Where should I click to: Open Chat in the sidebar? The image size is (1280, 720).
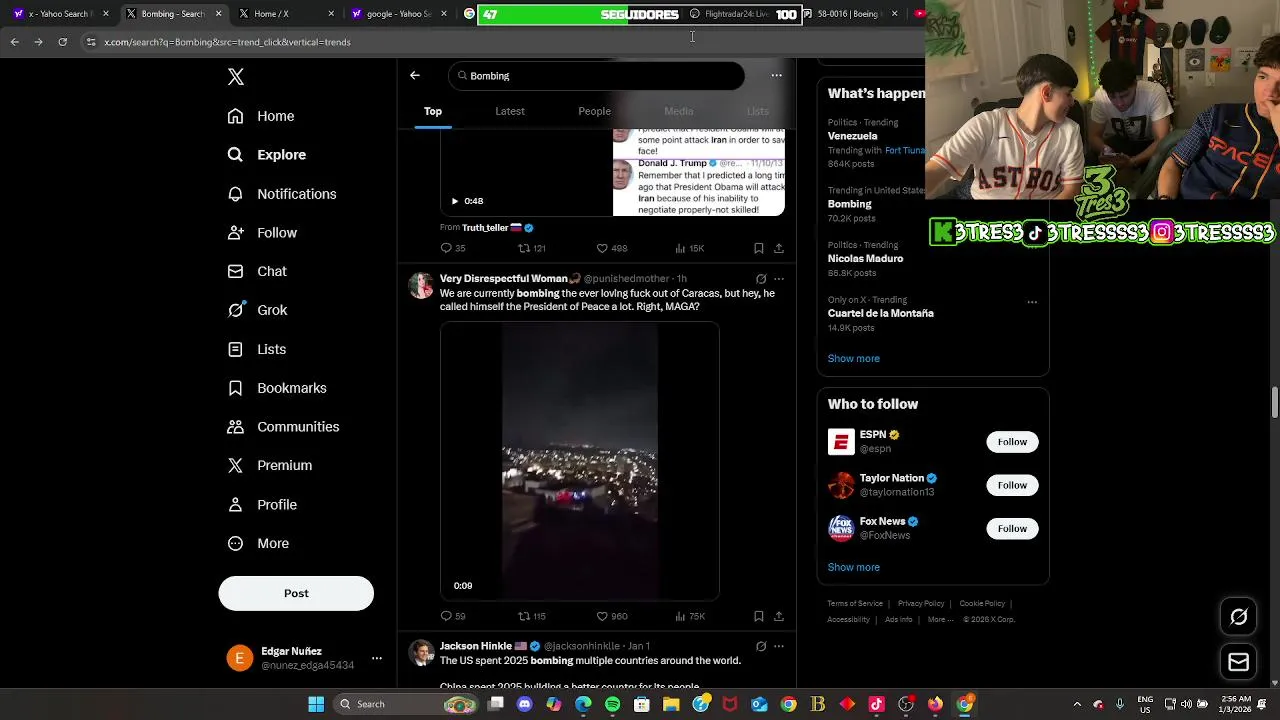257,271
